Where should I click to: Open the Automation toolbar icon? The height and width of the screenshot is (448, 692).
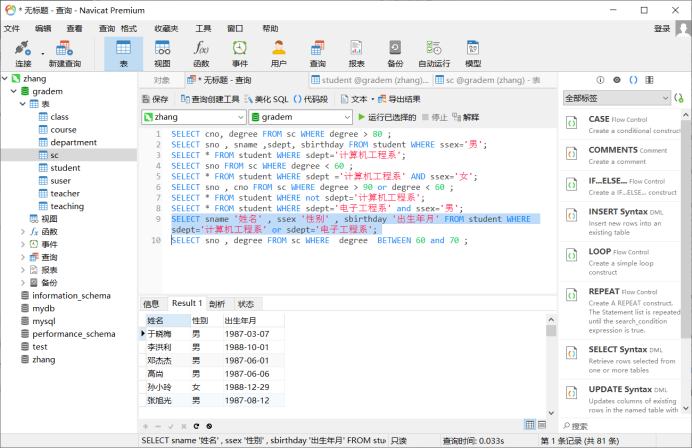[434, 53]
